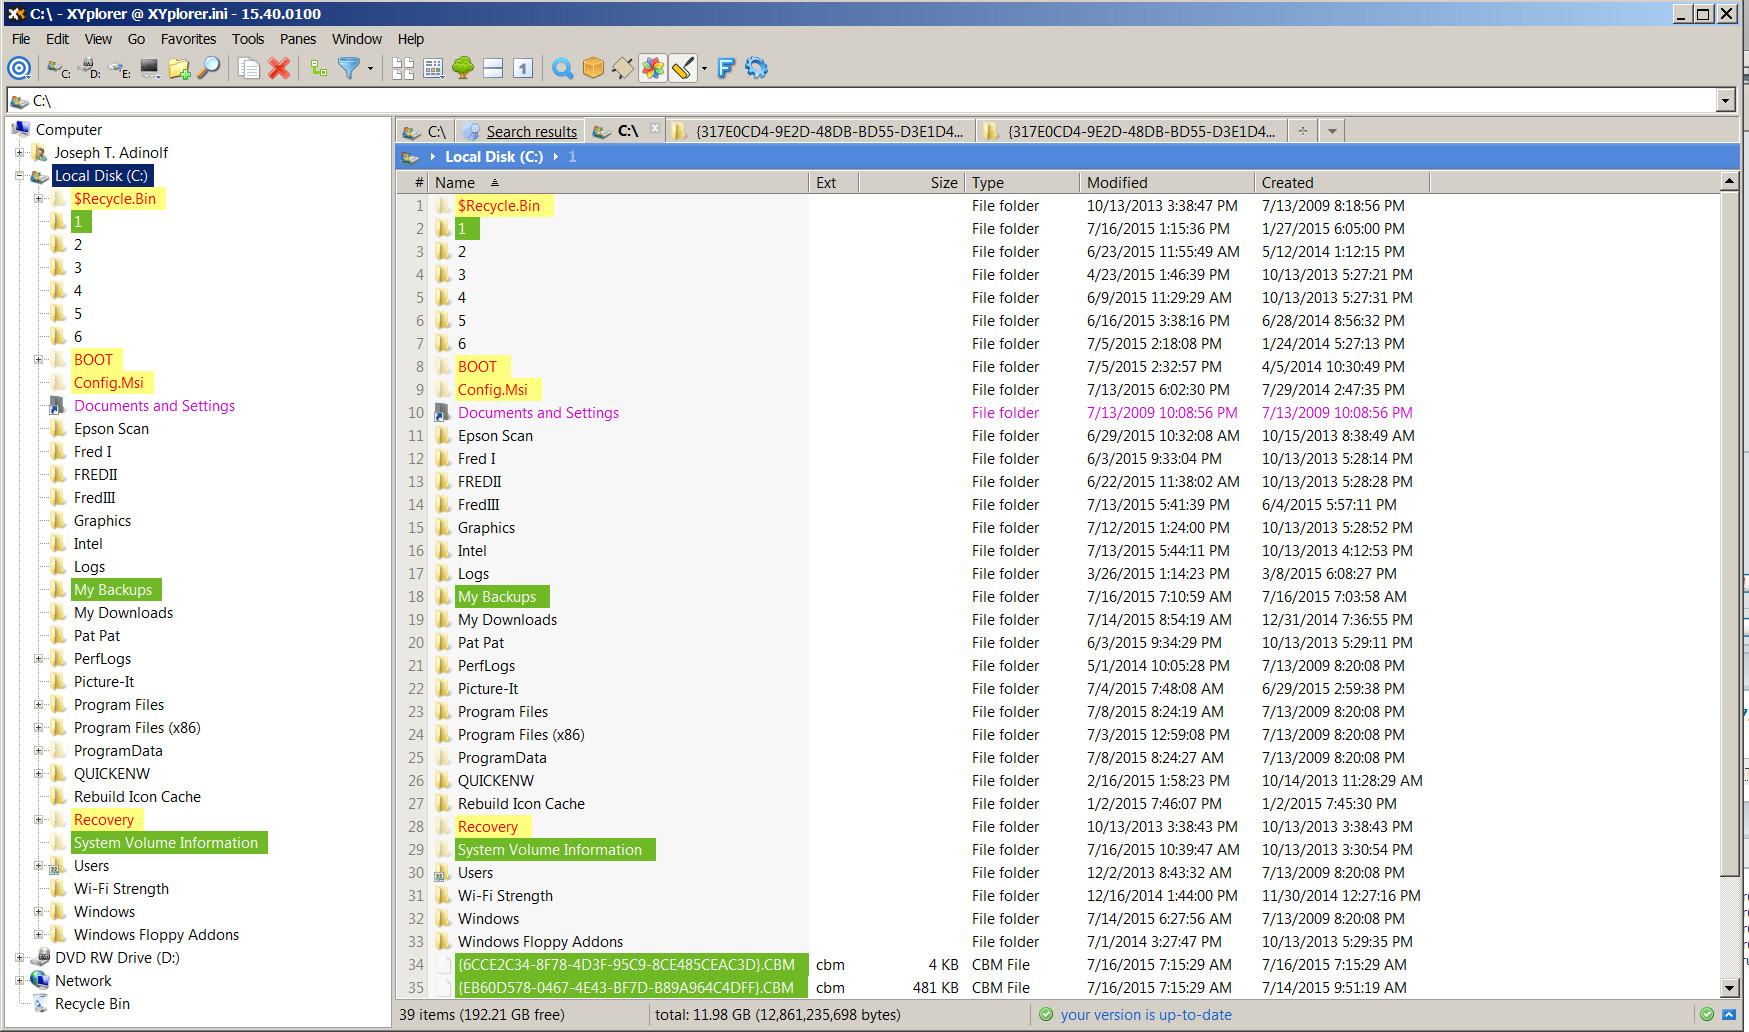
Task: Click the new tab plus button
Action: tap(1303, 131)
